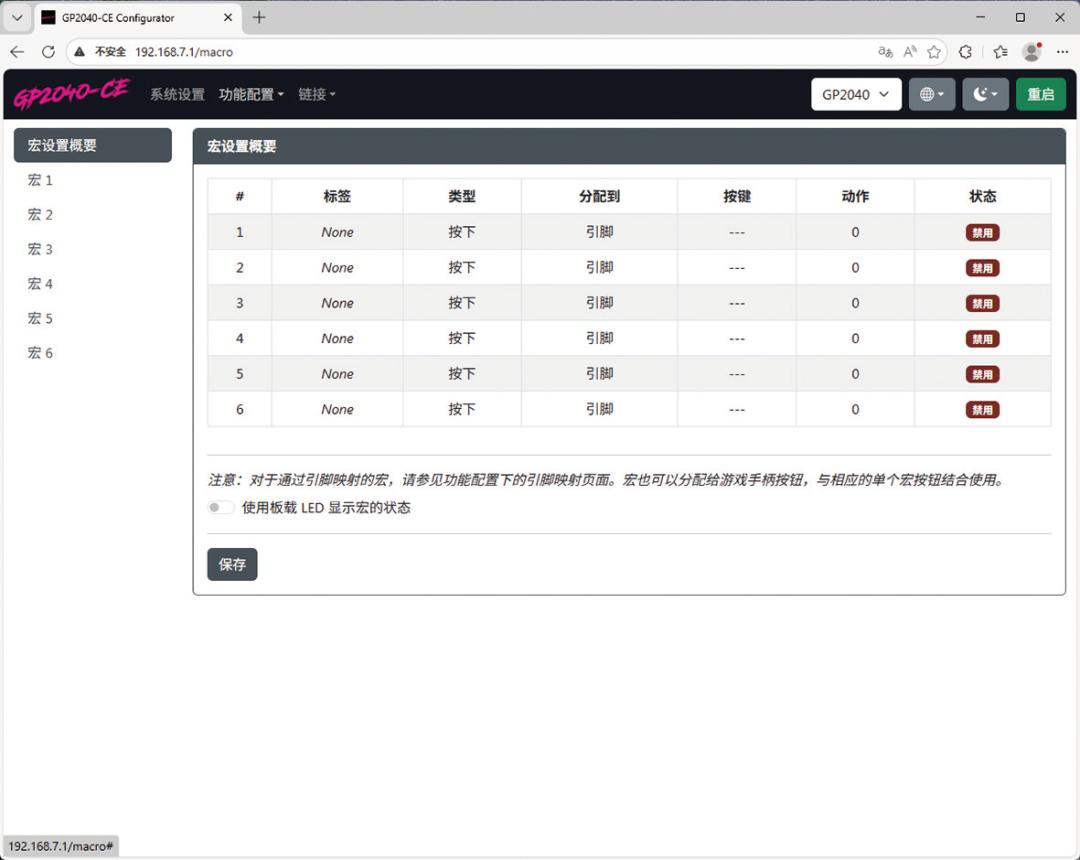Image resolution: width=1080 pixels, height=860 pixels.
Task: Open the GP2040 selector dropdown
Action: (855, 94)
